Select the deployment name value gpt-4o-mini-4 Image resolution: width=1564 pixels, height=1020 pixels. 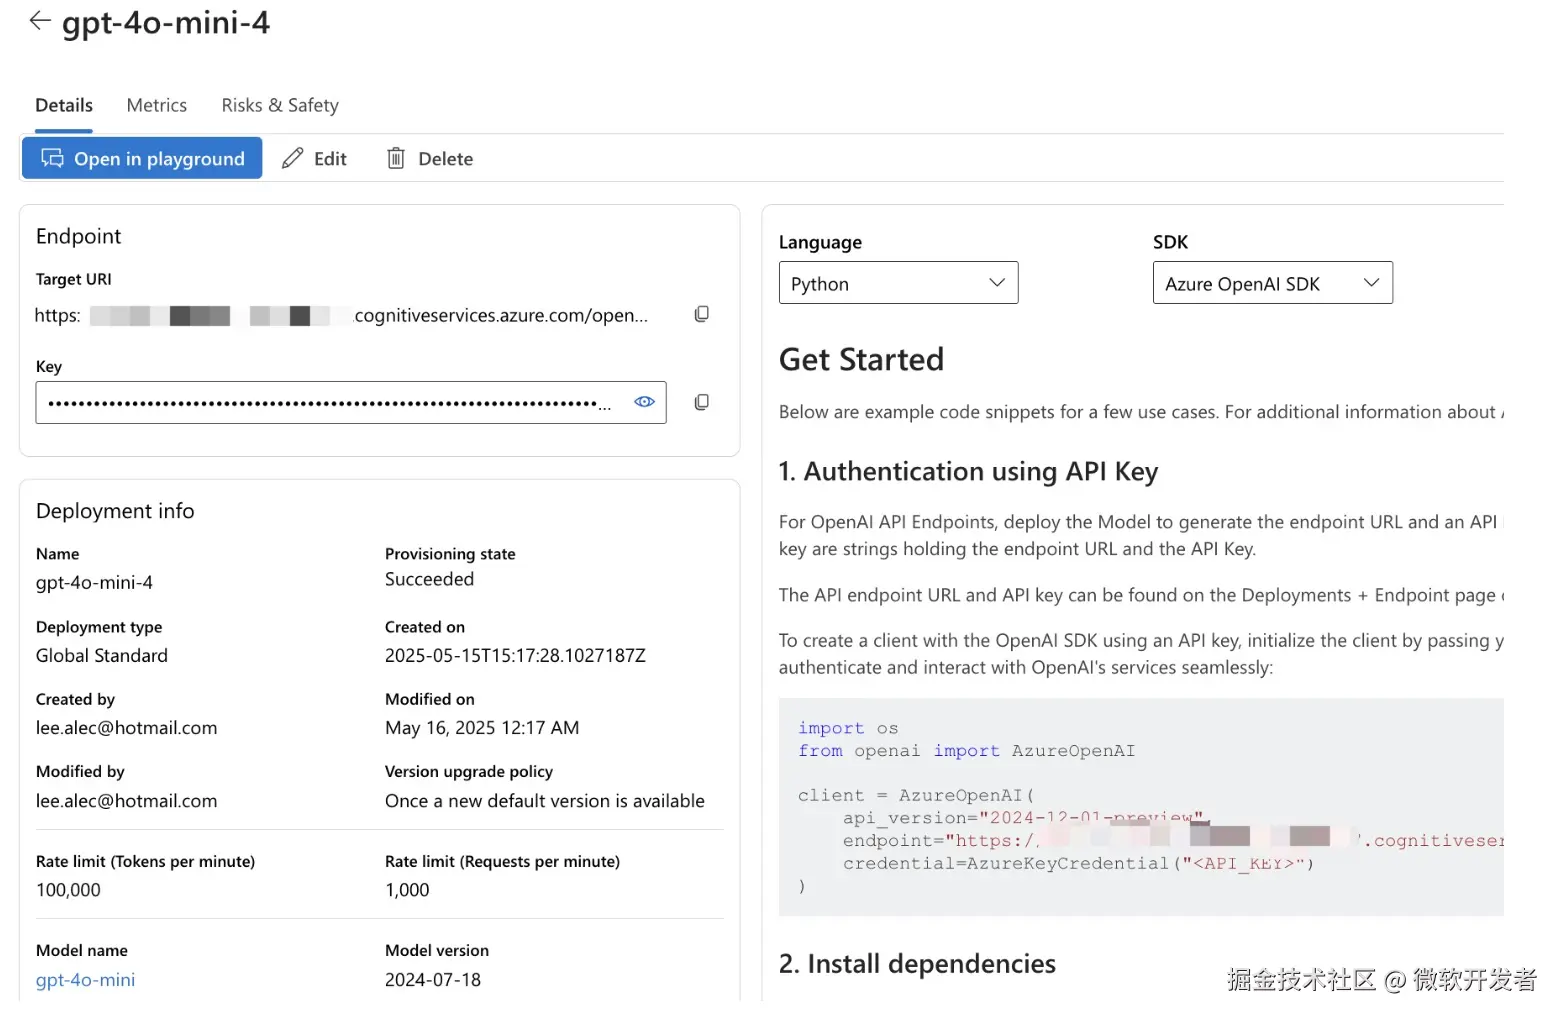point(94,582)
